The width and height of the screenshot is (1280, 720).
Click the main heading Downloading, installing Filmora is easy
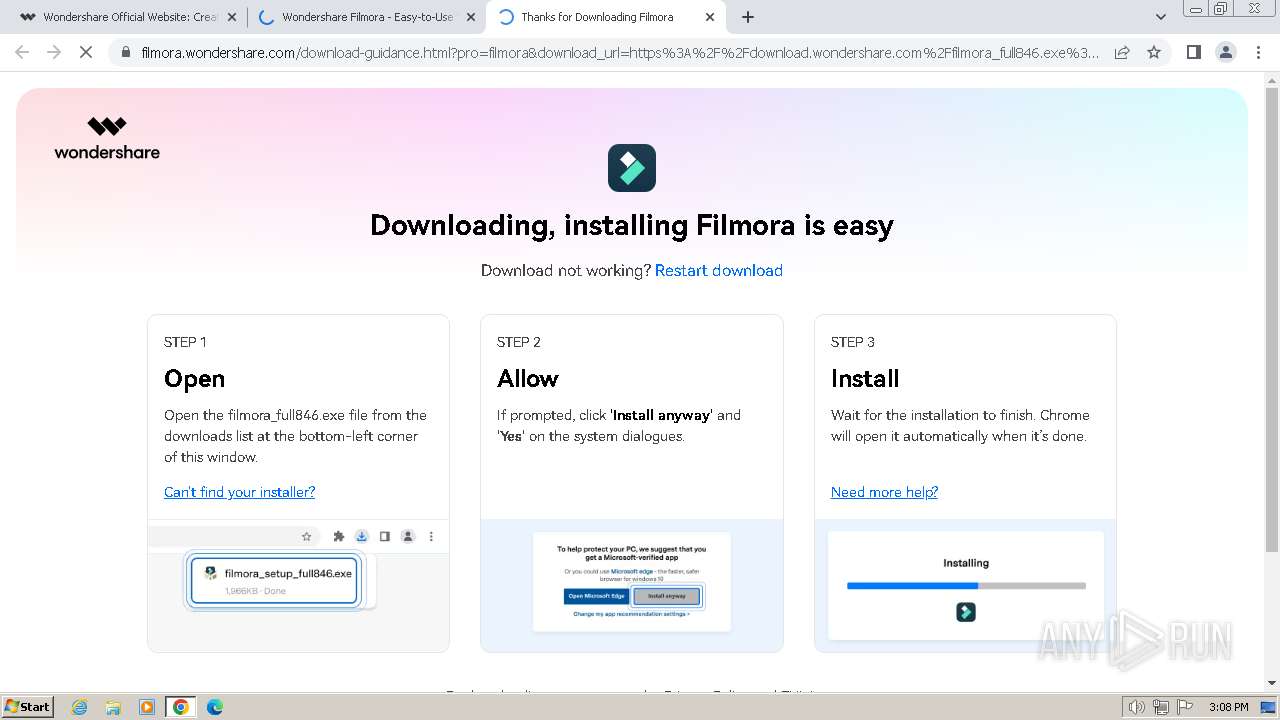632,225
